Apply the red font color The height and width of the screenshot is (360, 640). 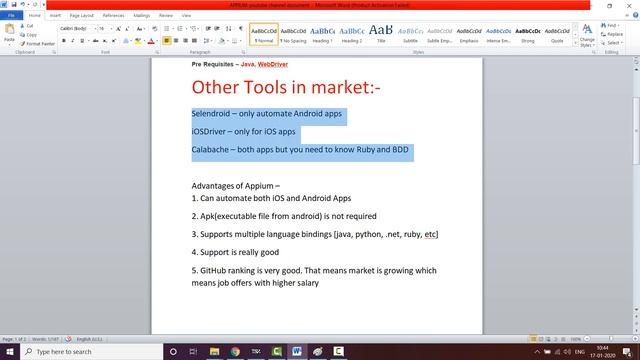tap(151, 41)
